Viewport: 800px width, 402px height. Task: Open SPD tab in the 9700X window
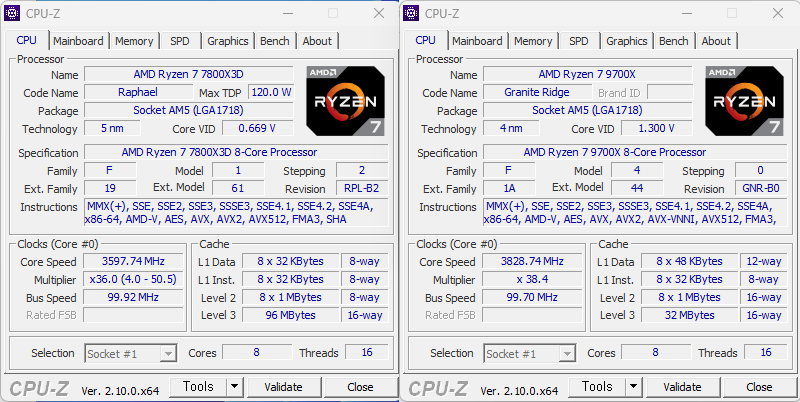pyautogui.click(x=579, y=41)
